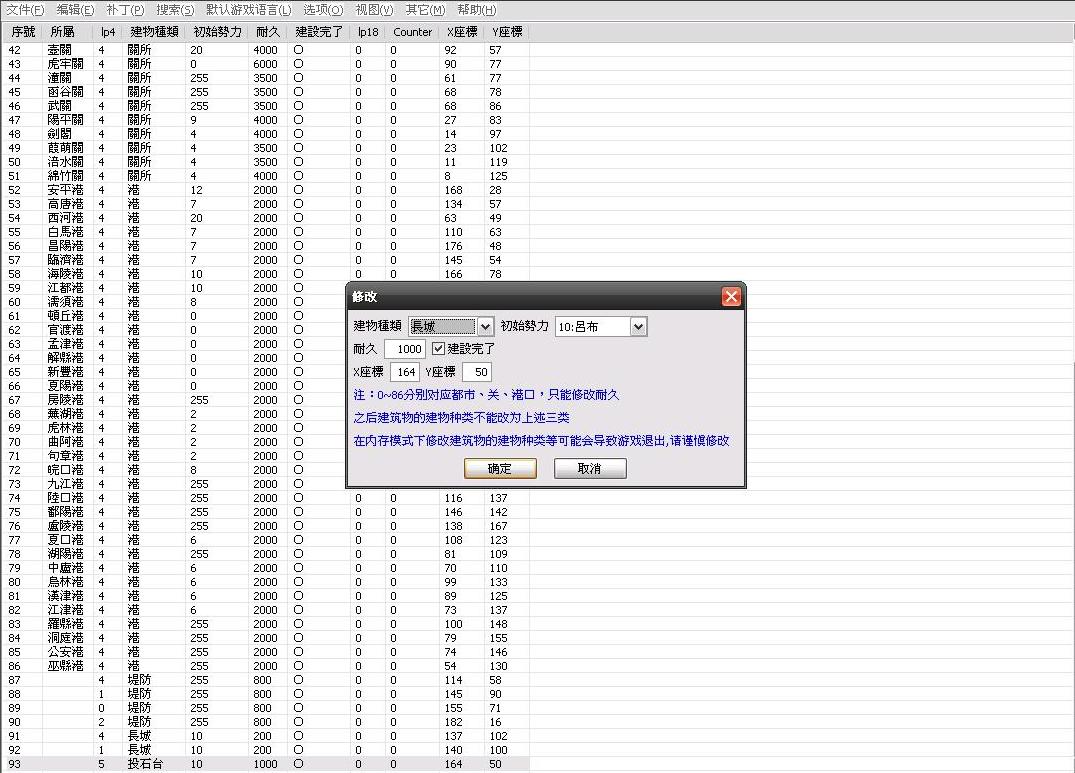Select the 白馬港 row
The height and width of the screenshot is (773, 1075).
pyautogui.click(x=266, y=232)
